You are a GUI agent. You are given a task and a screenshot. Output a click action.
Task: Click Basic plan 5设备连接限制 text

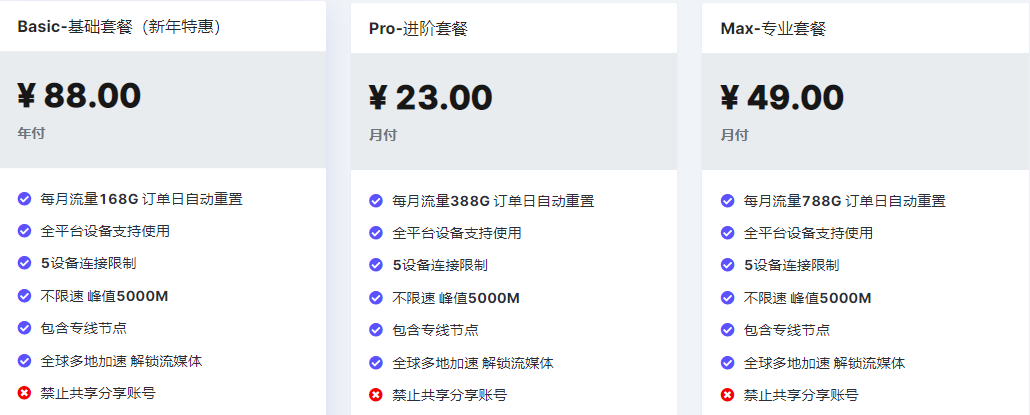click(89, 263)
